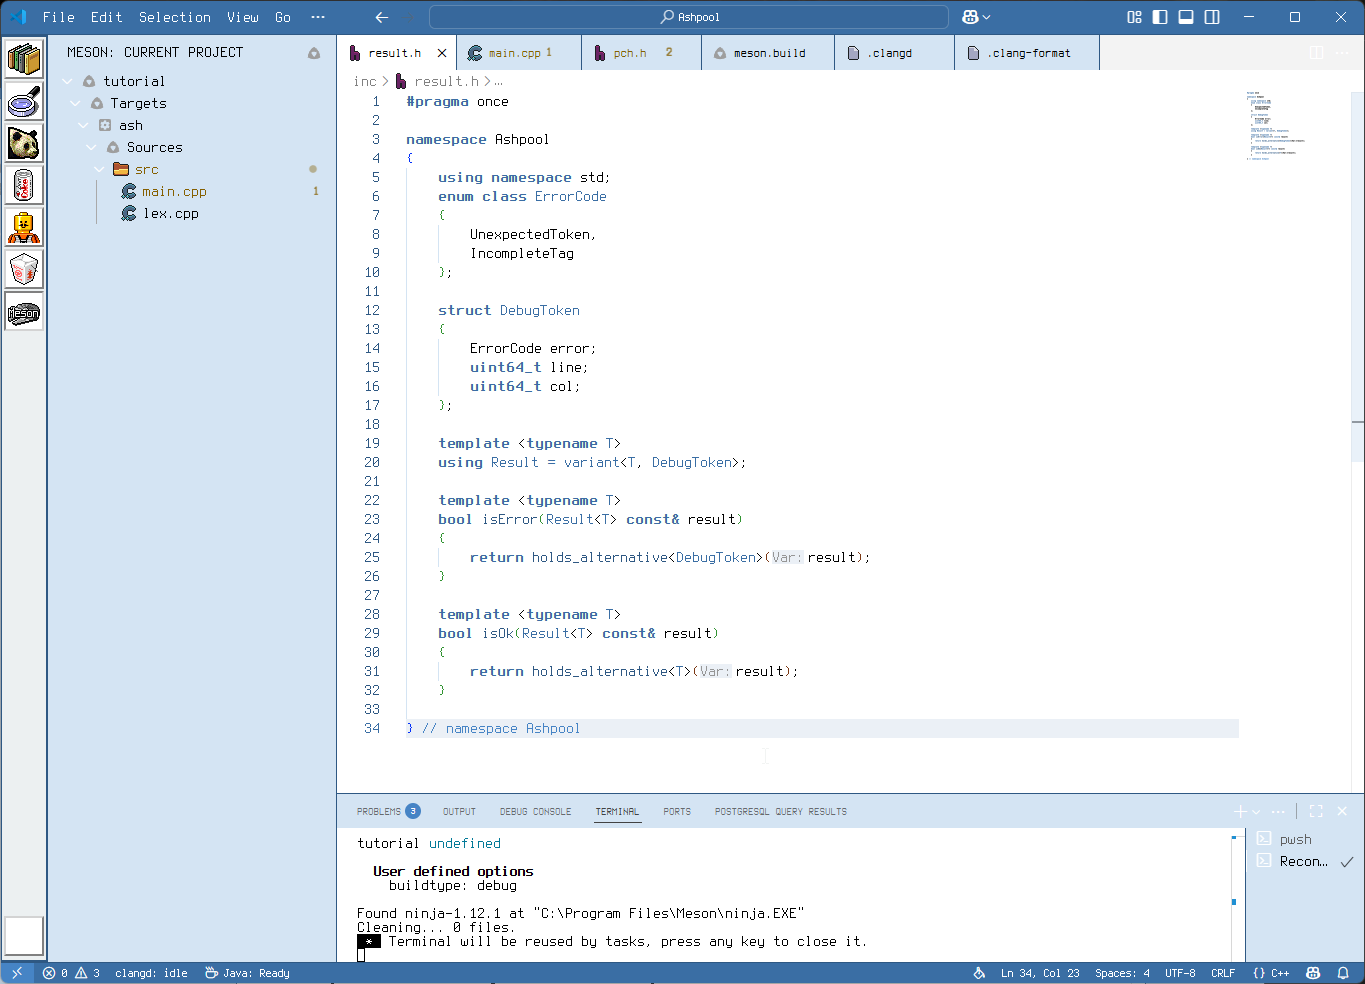Viewport: 1365px width, 984px height.
Task: Click the takeout box icon
Action: coord(24,269)
